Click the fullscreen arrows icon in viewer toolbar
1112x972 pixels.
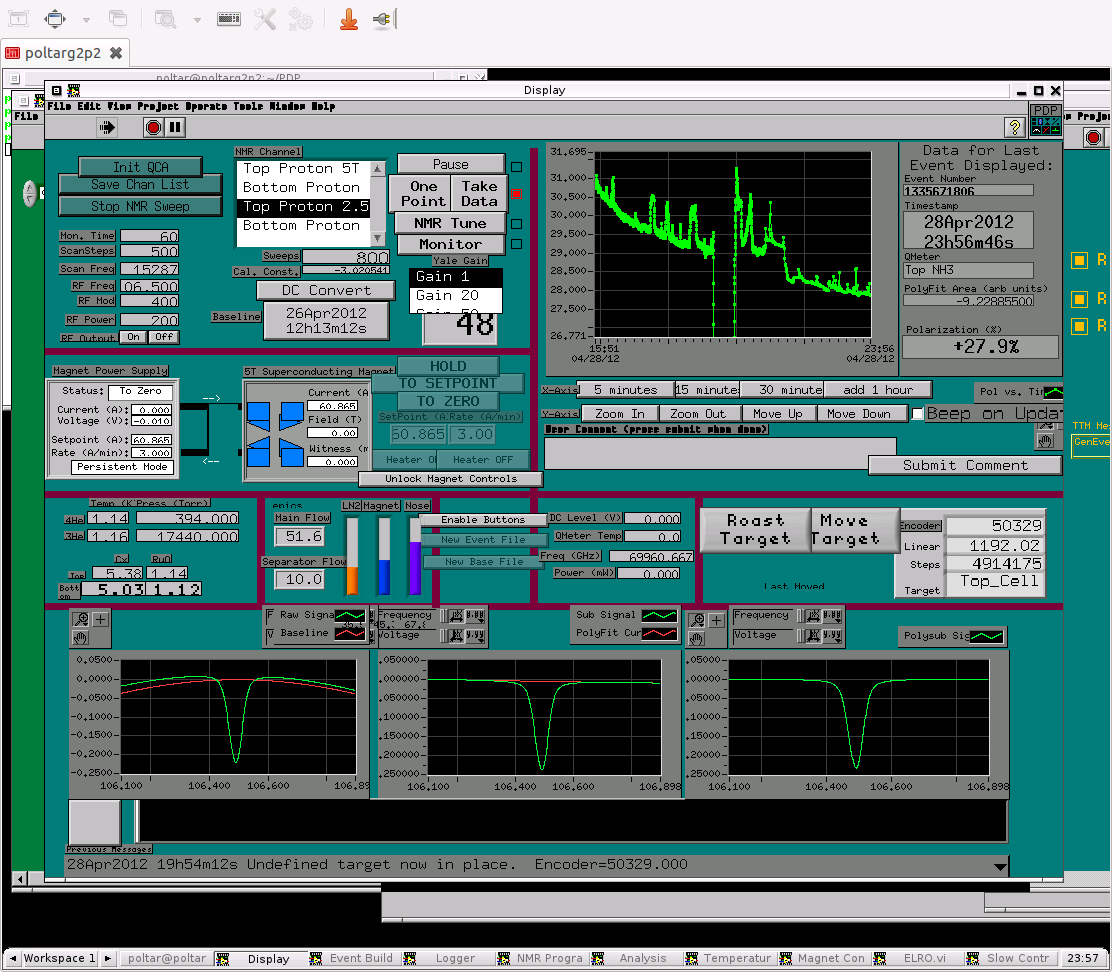point(55,19)
